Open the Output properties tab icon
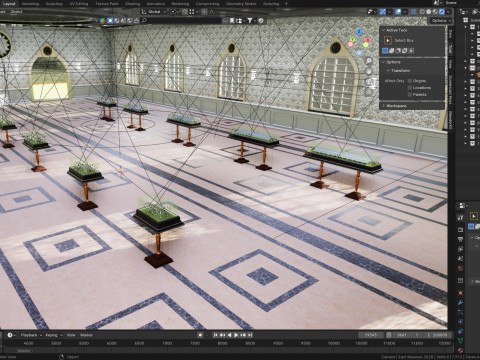The height and width of the screenshot is (360, 480). point(460,239)
